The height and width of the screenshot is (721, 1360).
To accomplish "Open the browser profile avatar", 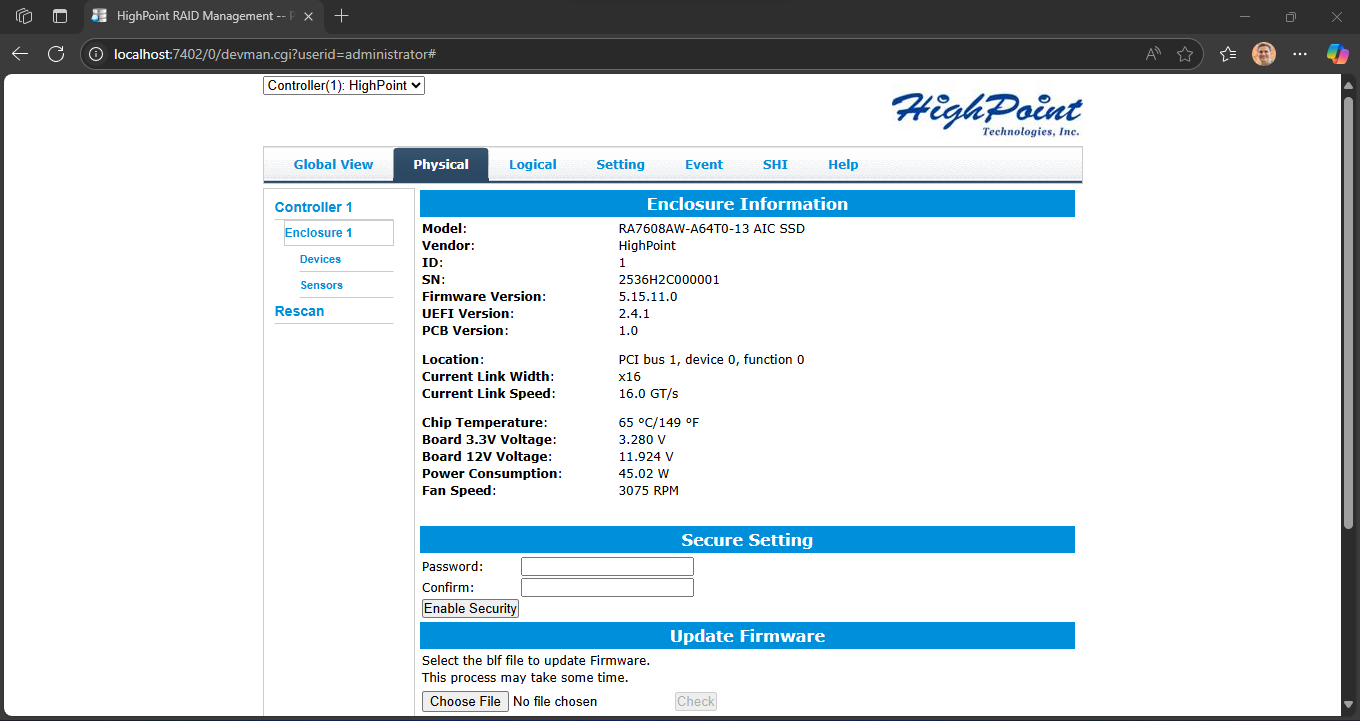I will (x=1263, y=54).
